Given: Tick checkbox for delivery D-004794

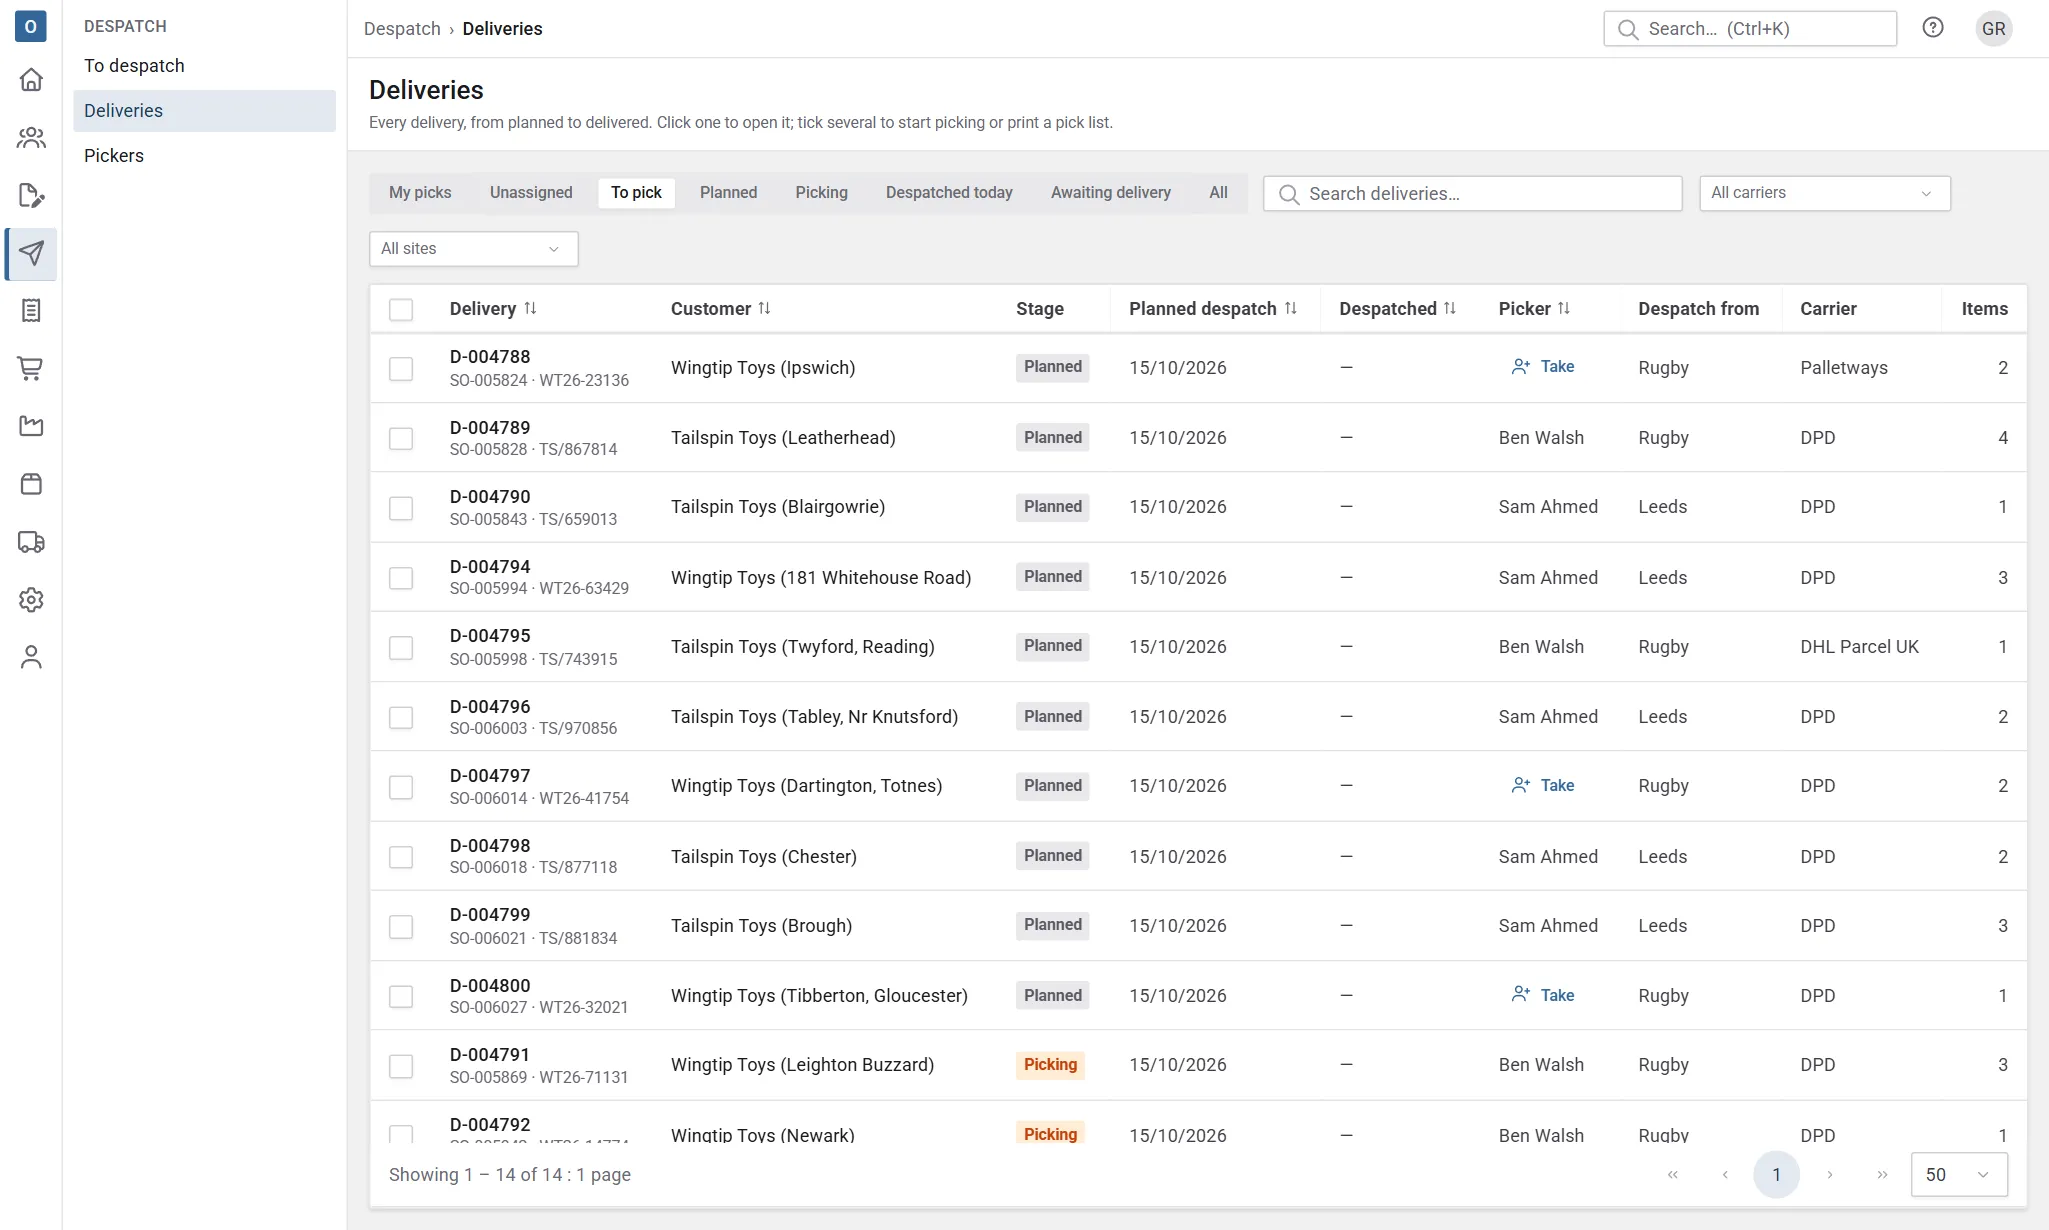Looking at the screenshot, I should pos(401,577).
